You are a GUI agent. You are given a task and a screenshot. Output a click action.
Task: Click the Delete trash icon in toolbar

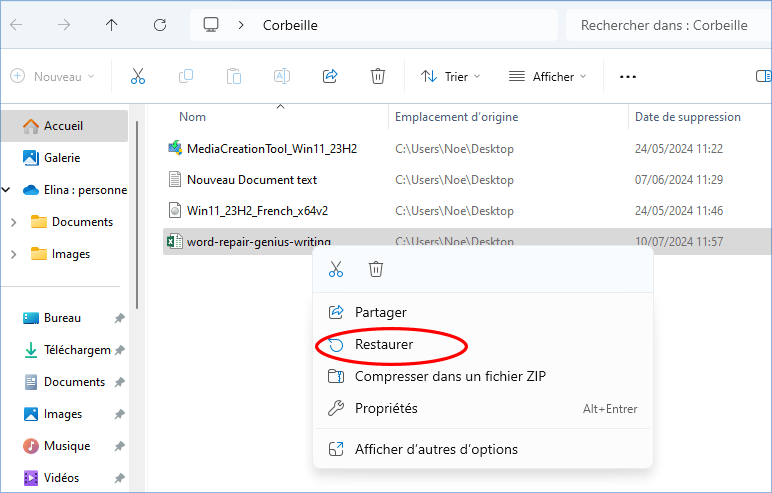coord(378,76)
